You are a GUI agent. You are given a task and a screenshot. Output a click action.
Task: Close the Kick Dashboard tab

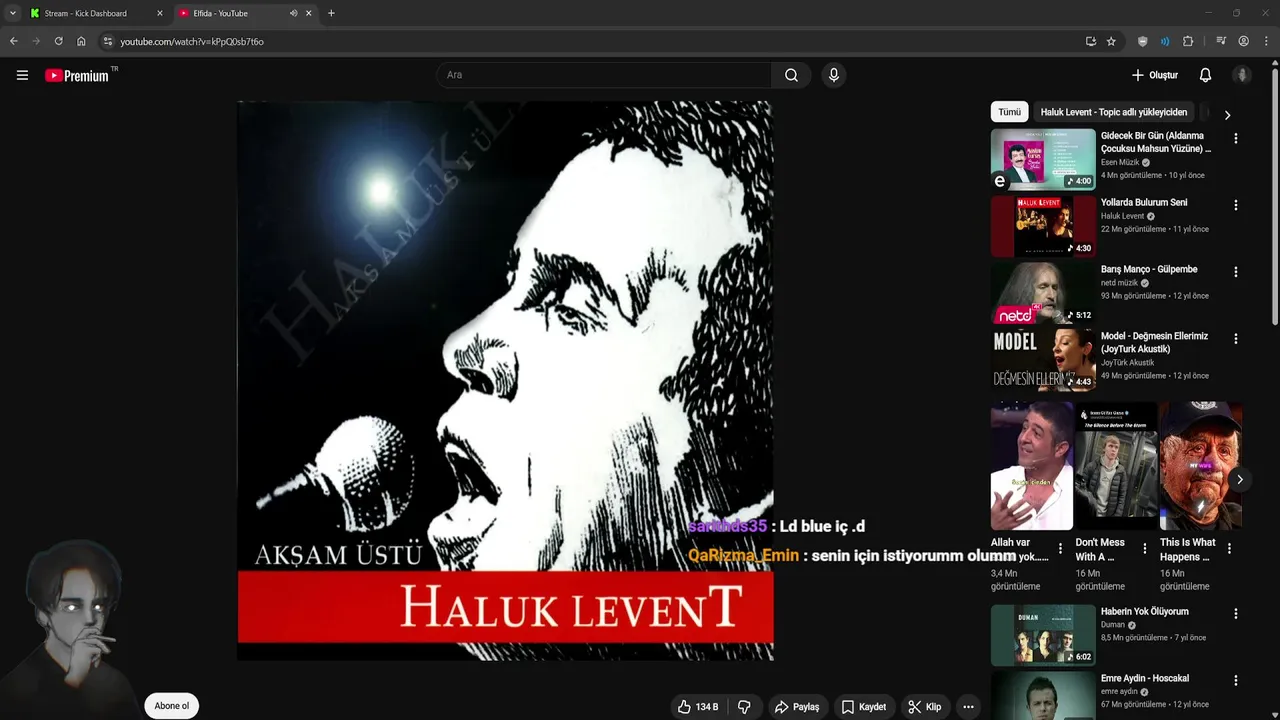click(159, 13)
